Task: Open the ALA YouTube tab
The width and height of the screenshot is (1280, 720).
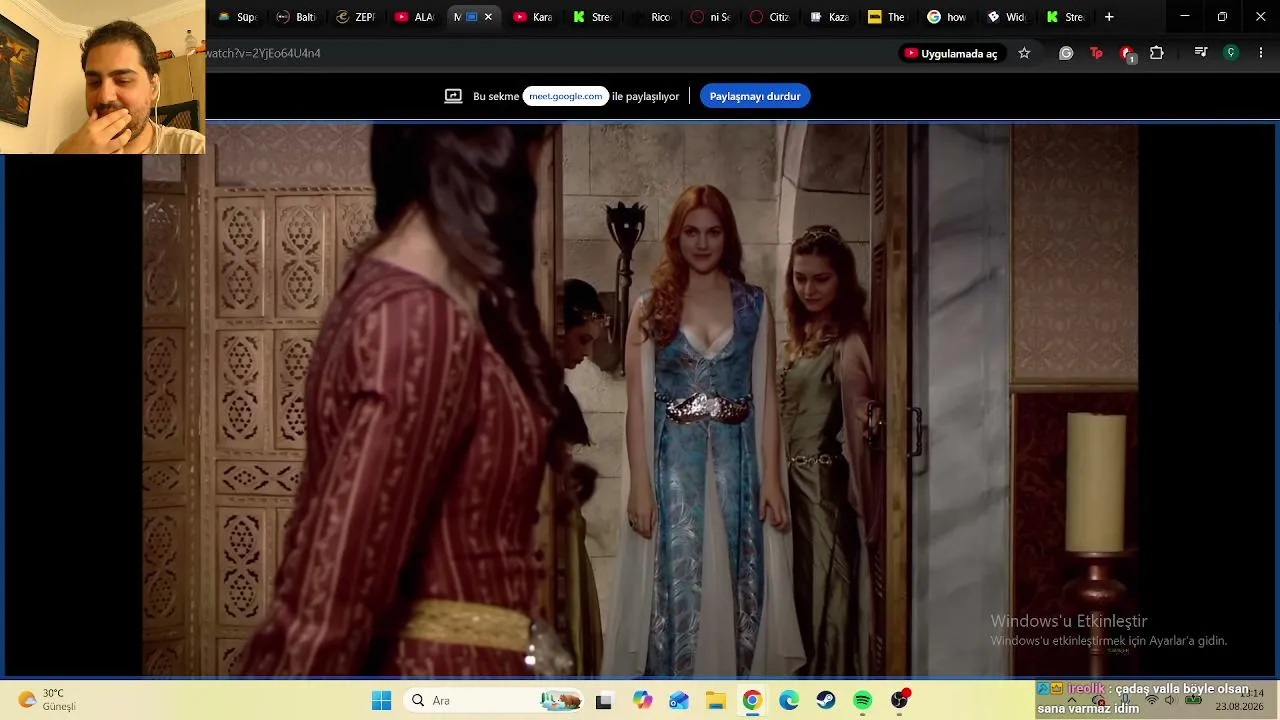Action: pos(415,17)
